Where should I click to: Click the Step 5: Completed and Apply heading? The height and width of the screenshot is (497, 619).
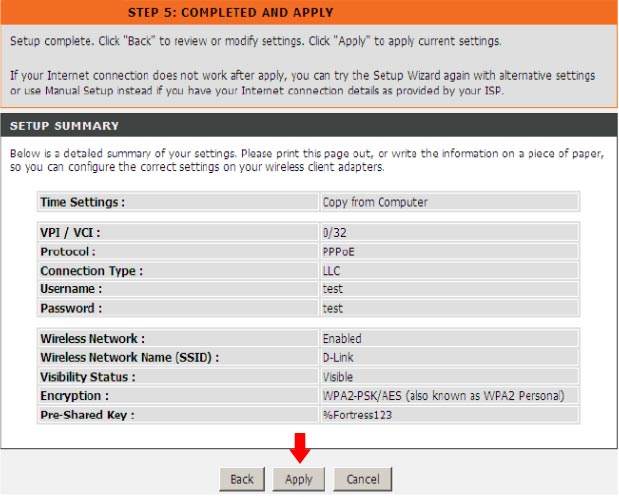[231, 13]
